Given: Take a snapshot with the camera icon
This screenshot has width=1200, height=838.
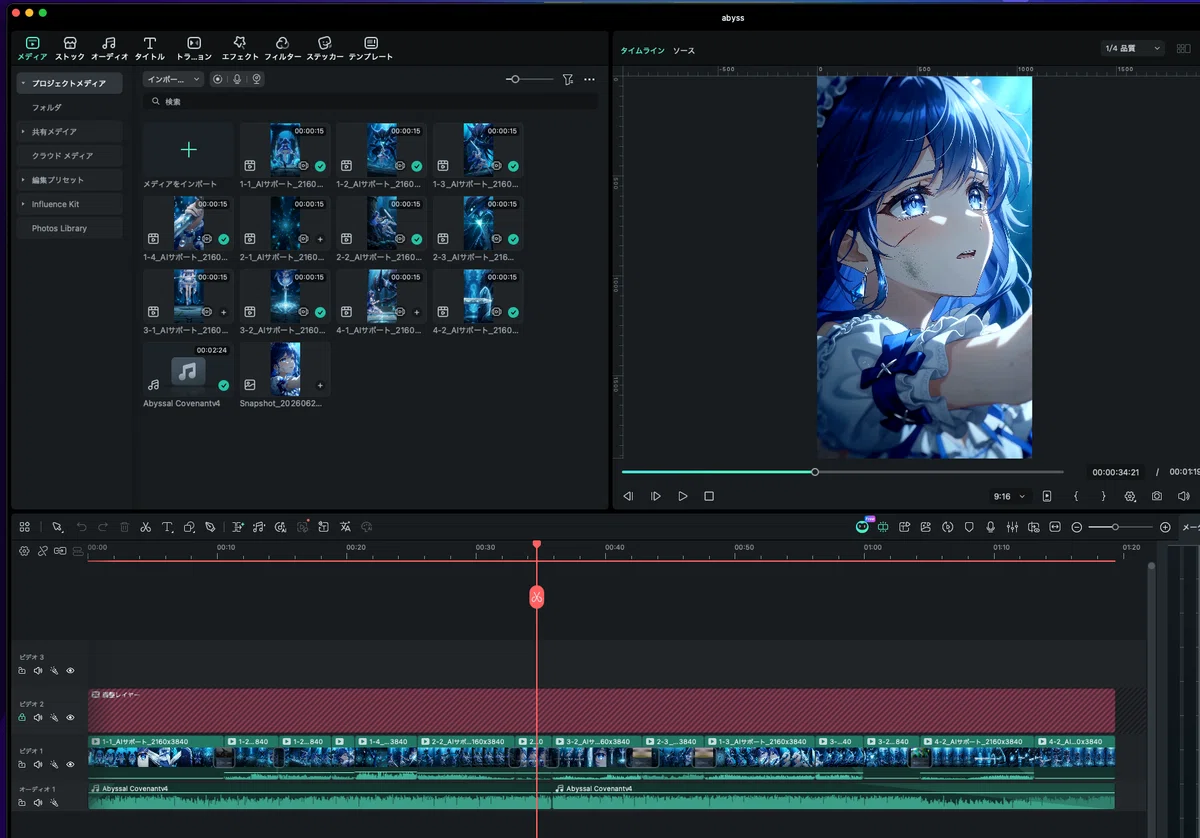Looking at the screenshot, I should click(1157, 496).
